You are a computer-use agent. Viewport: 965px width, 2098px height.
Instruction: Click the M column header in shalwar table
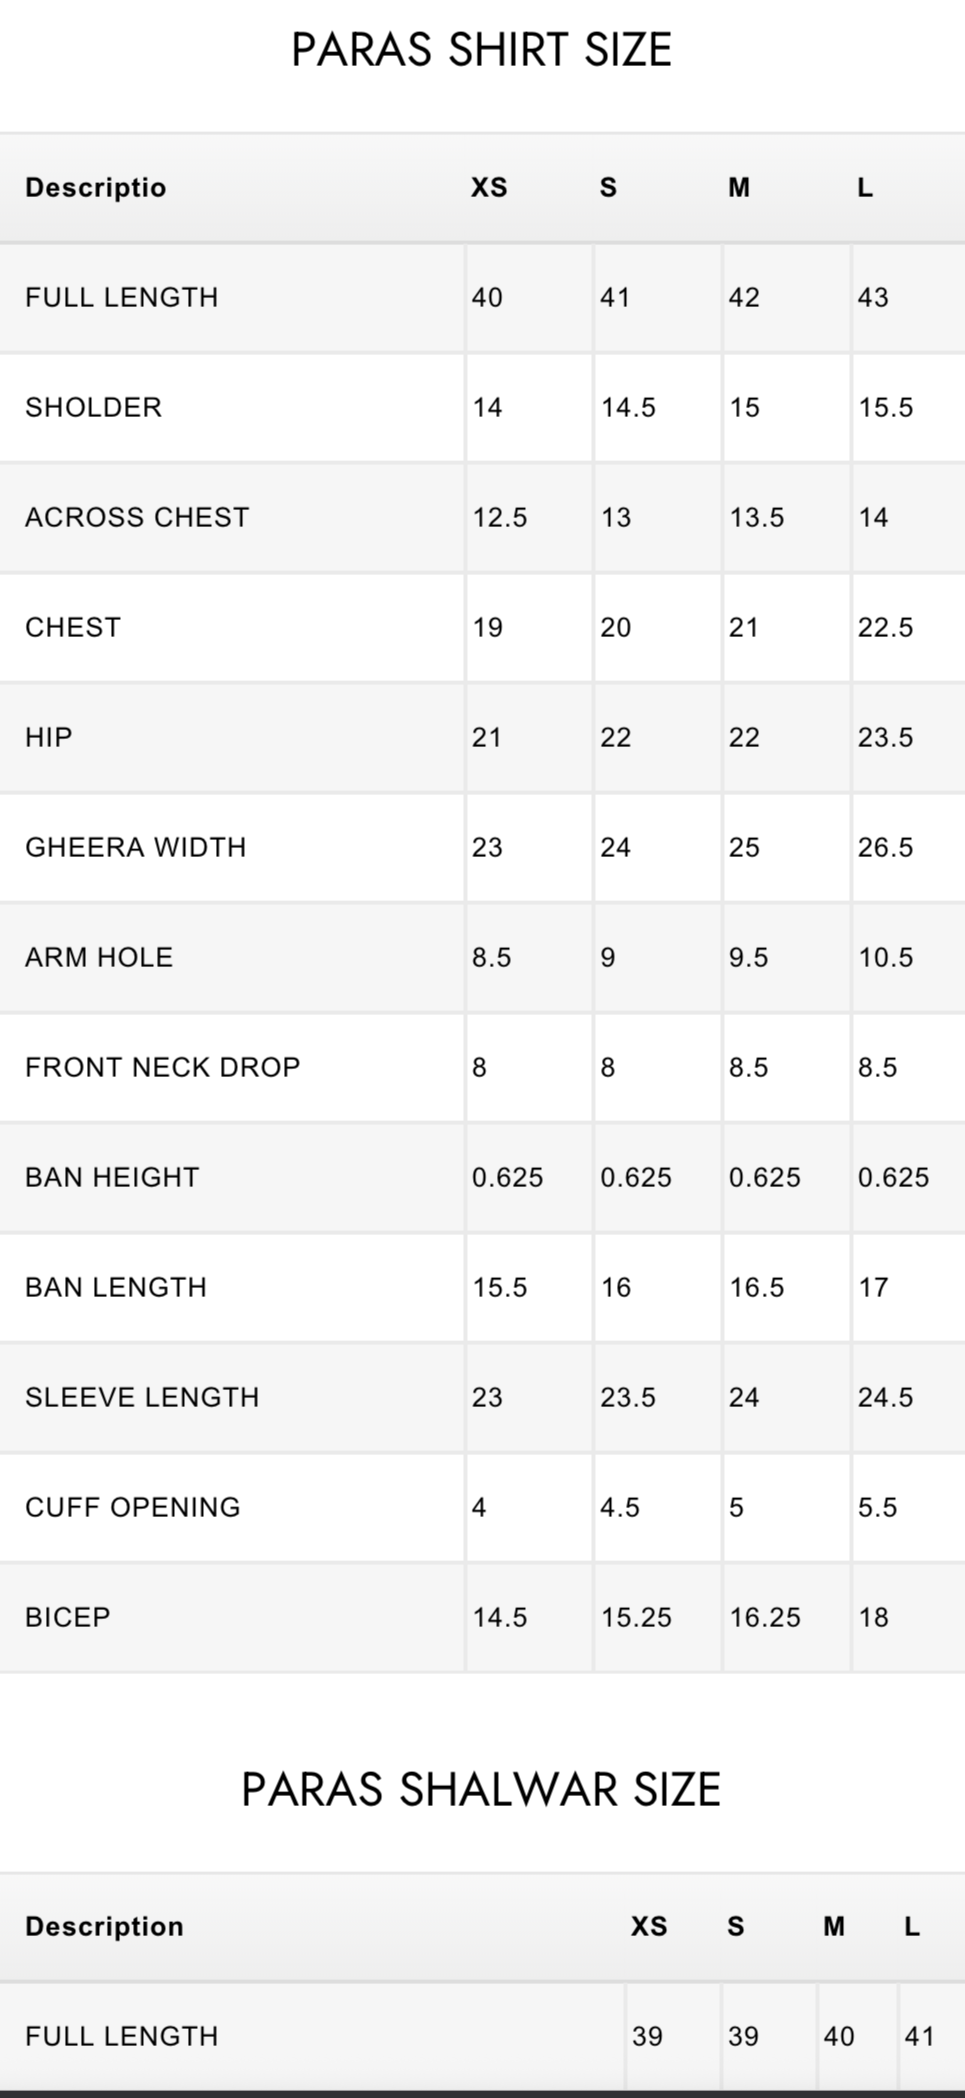(834, 1927)
